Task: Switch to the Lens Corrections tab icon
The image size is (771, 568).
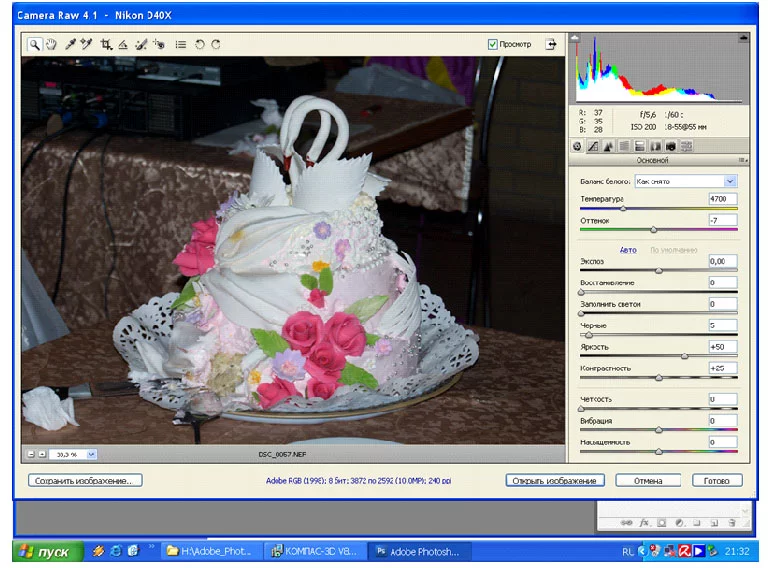Action: (x=655, y=146)
